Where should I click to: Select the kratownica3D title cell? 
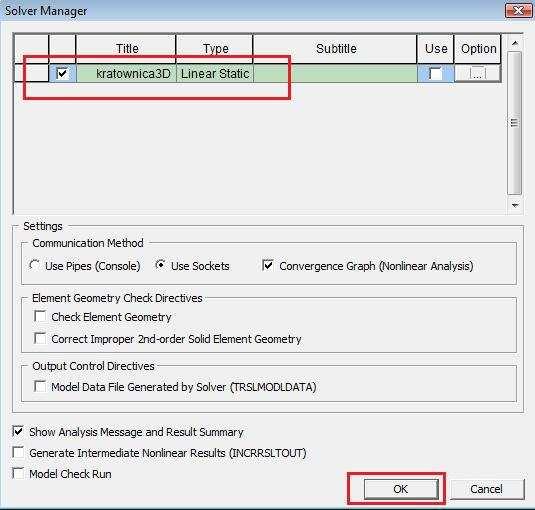point(127,73)
